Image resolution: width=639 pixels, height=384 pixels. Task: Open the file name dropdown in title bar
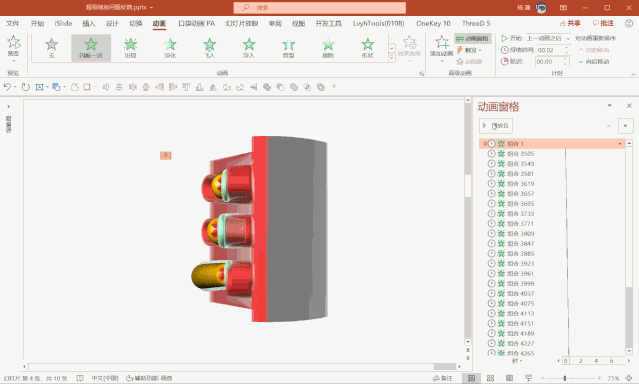(152, 7)
